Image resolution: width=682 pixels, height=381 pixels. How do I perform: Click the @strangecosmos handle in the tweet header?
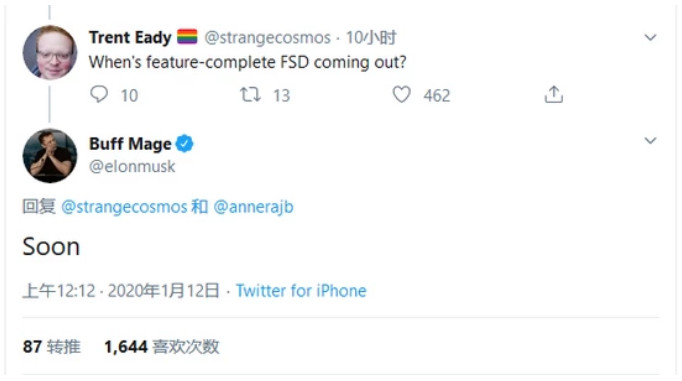(x=267, y=38)
